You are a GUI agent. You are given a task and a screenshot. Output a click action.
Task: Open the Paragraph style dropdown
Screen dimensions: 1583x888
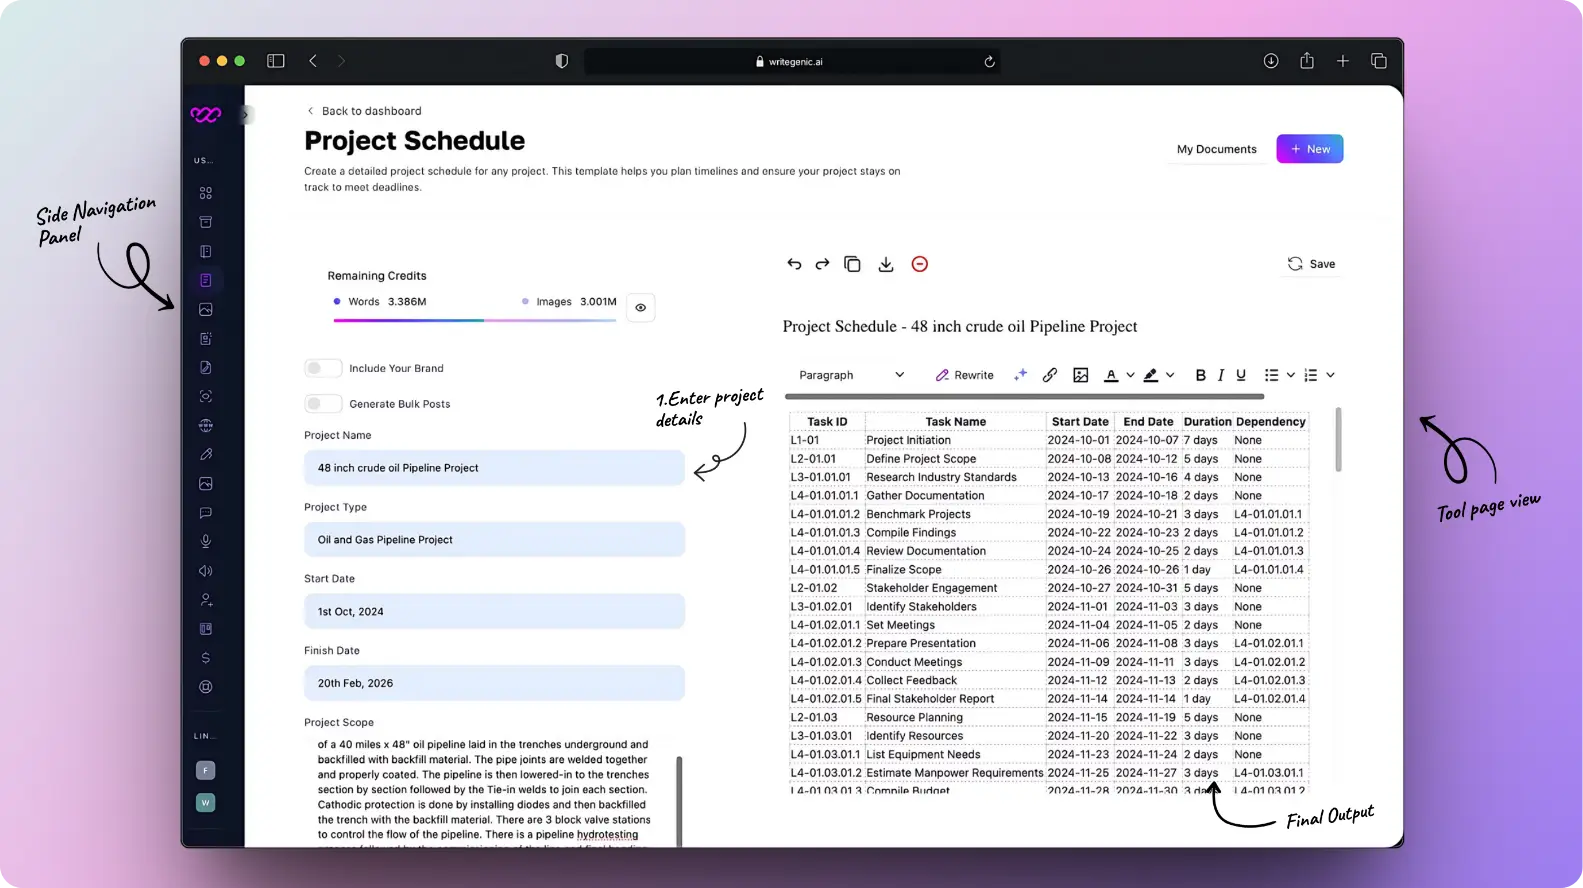click(852, 375)
